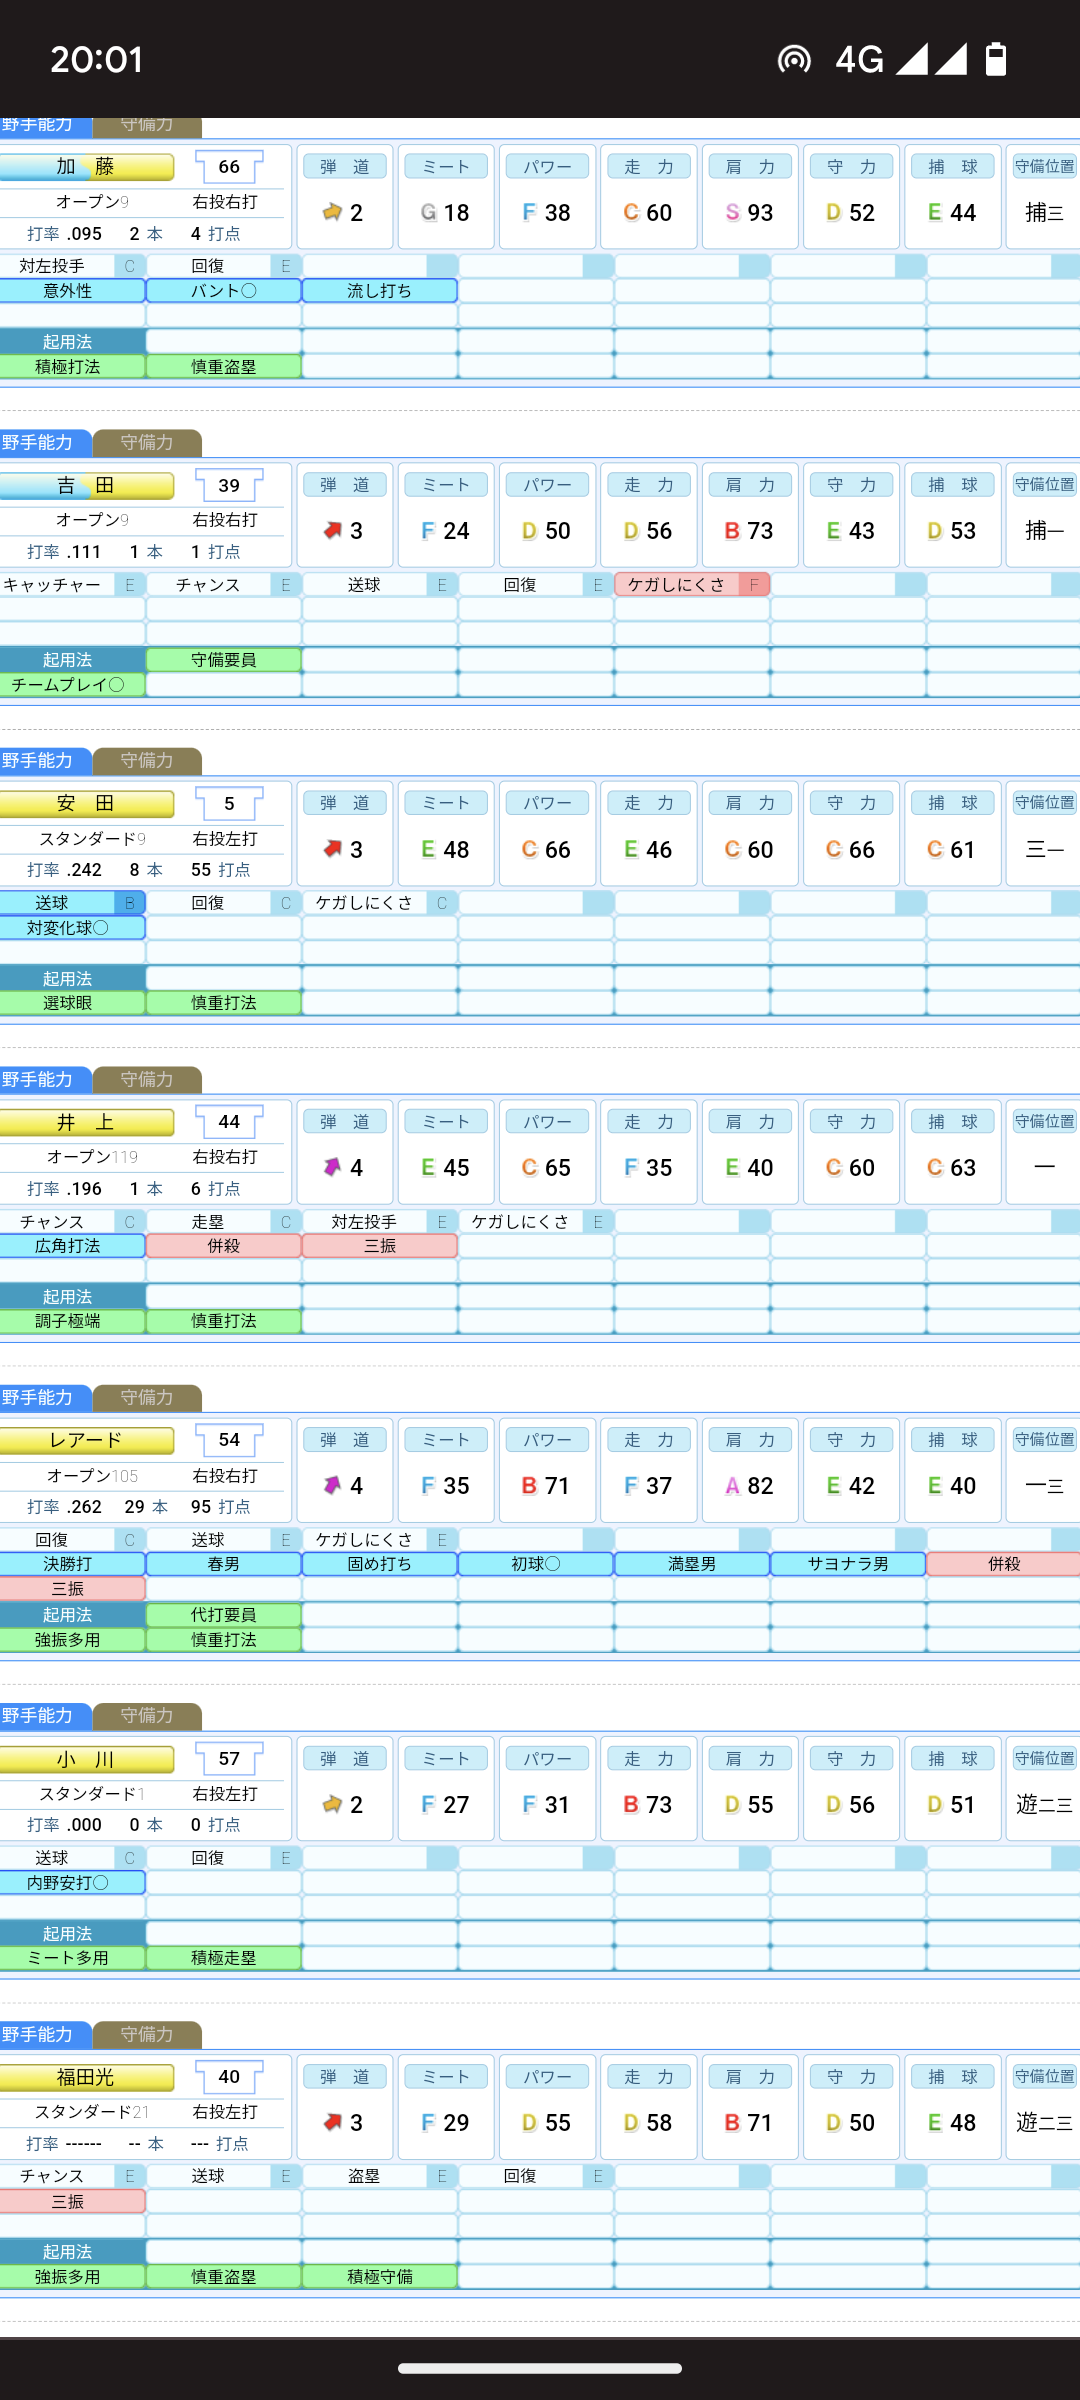Image resolution: width=1080 pixels, height=2400 pixels.
Task: Tap the 意外性 ability for 加藤
Action: [73, 291]
